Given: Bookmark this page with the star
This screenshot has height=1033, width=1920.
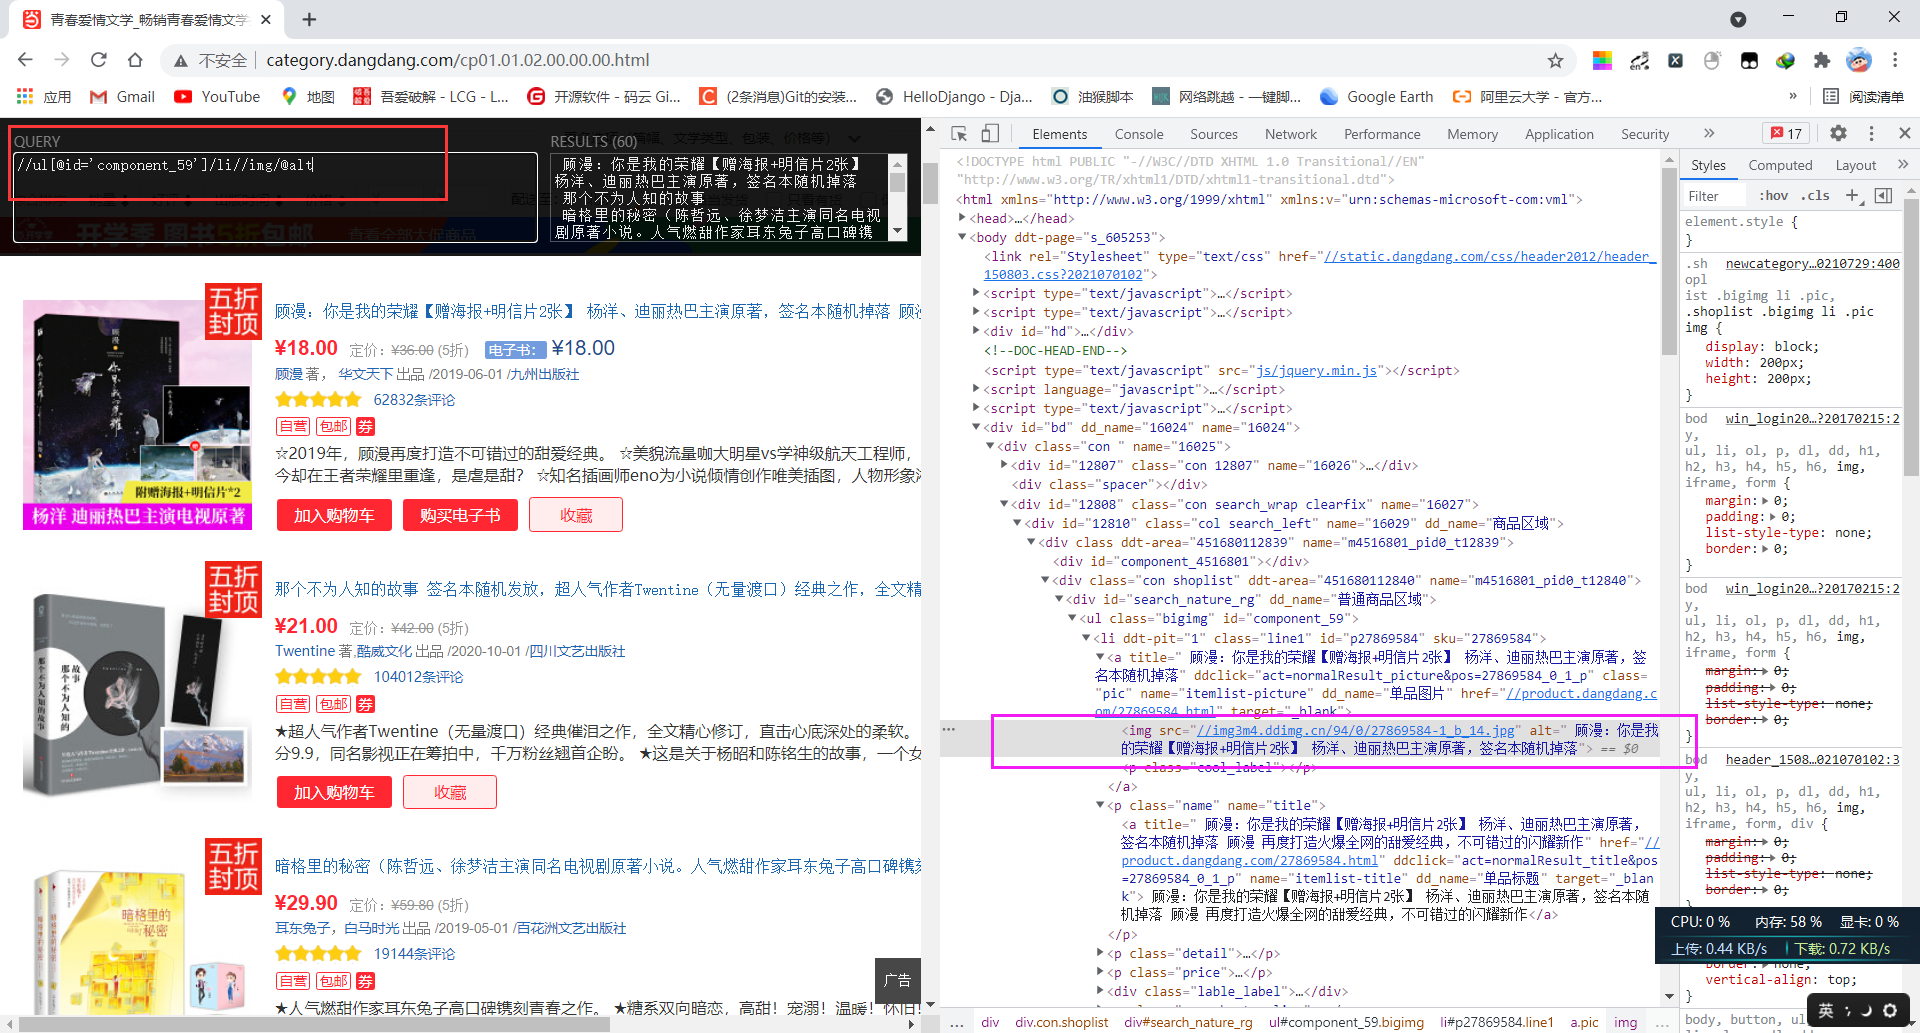Looking at the screenshot, I should click(x=1555, y=61).
